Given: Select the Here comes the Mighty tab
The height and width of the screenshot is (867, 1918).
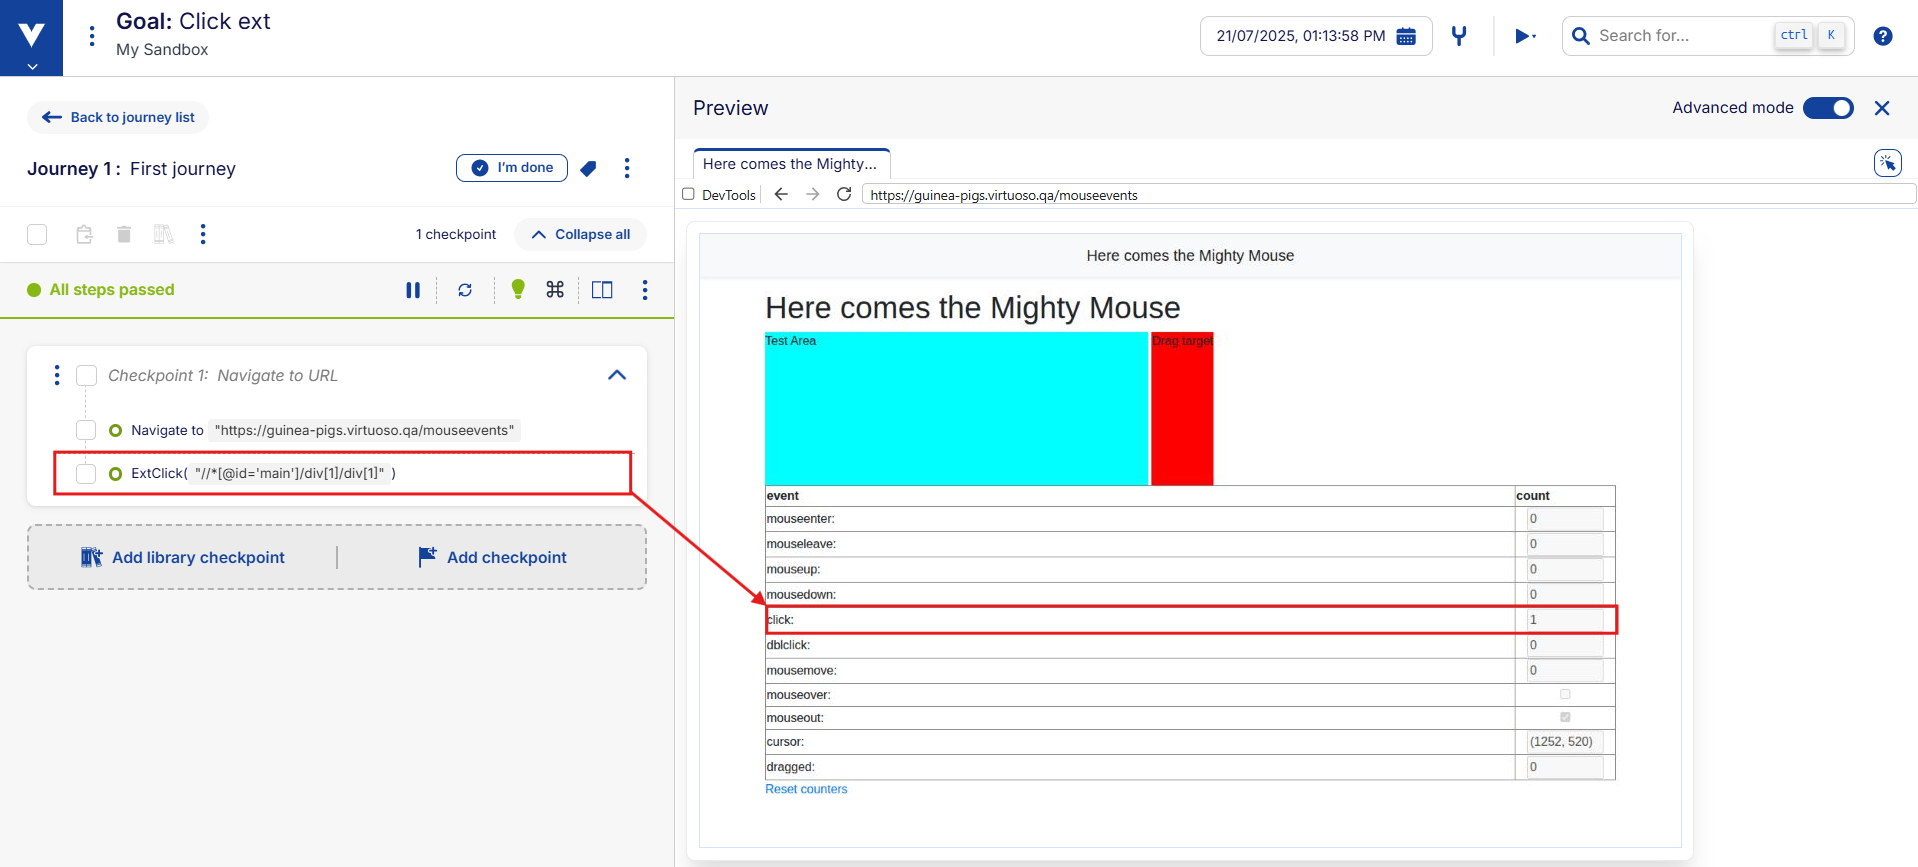Looking at the screenshot, I should [790, 164].
